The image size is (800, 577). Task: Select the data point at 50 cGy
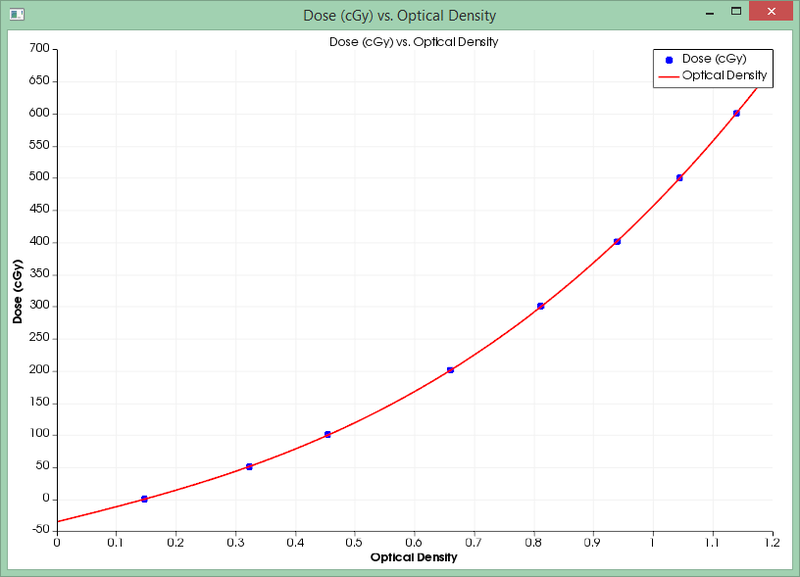tap(249, 466)
